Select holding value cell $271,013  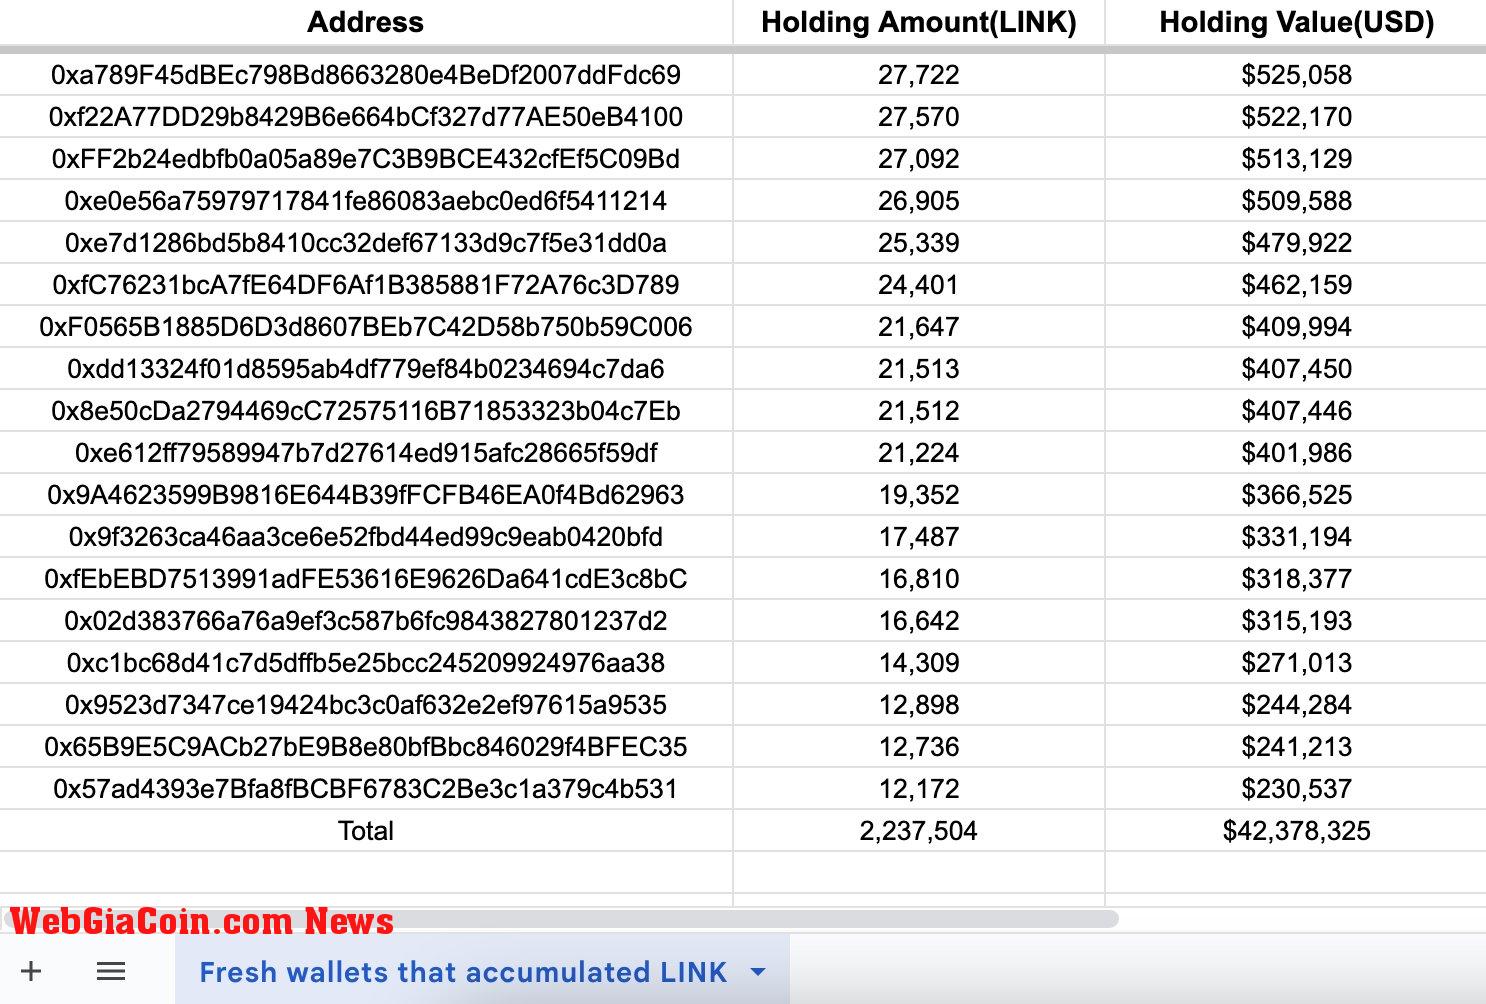[1296, 663]
